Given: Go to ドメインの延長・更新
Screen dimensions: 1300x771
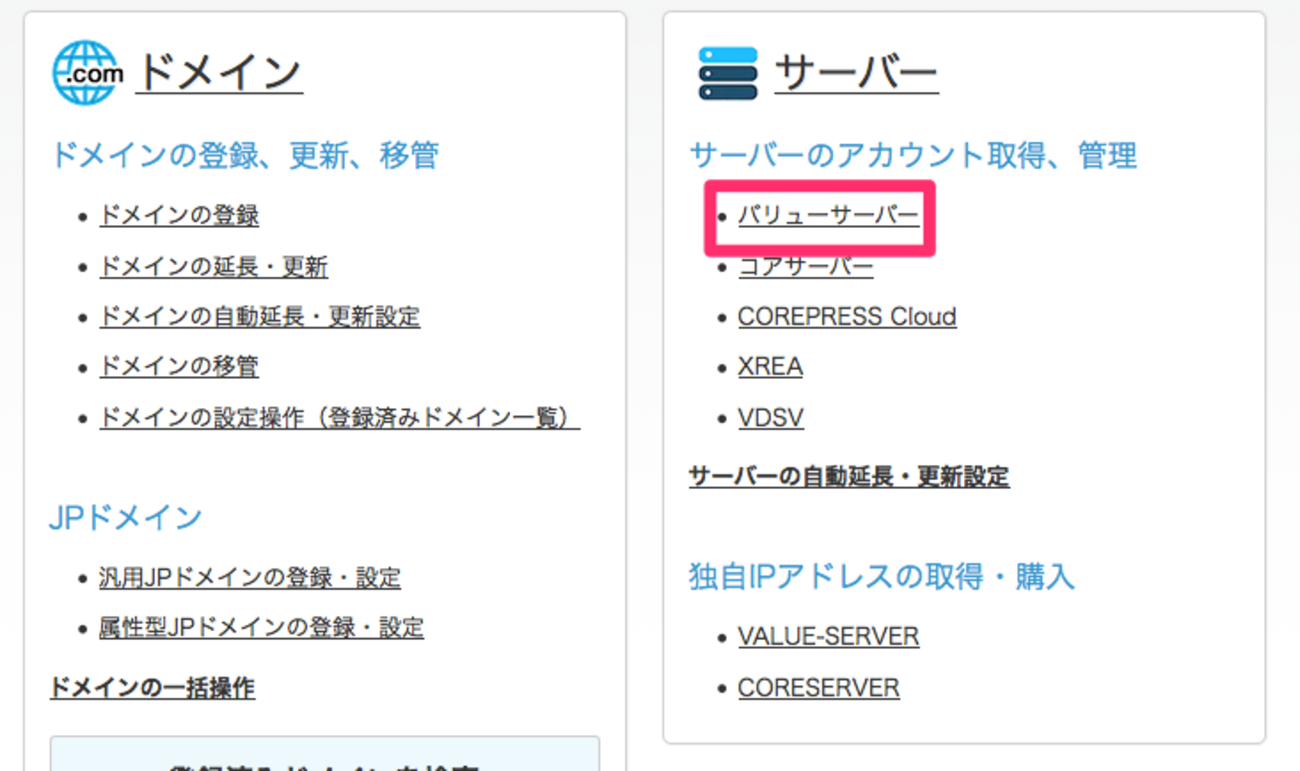Looking at the screenshot, I should 214,266.
